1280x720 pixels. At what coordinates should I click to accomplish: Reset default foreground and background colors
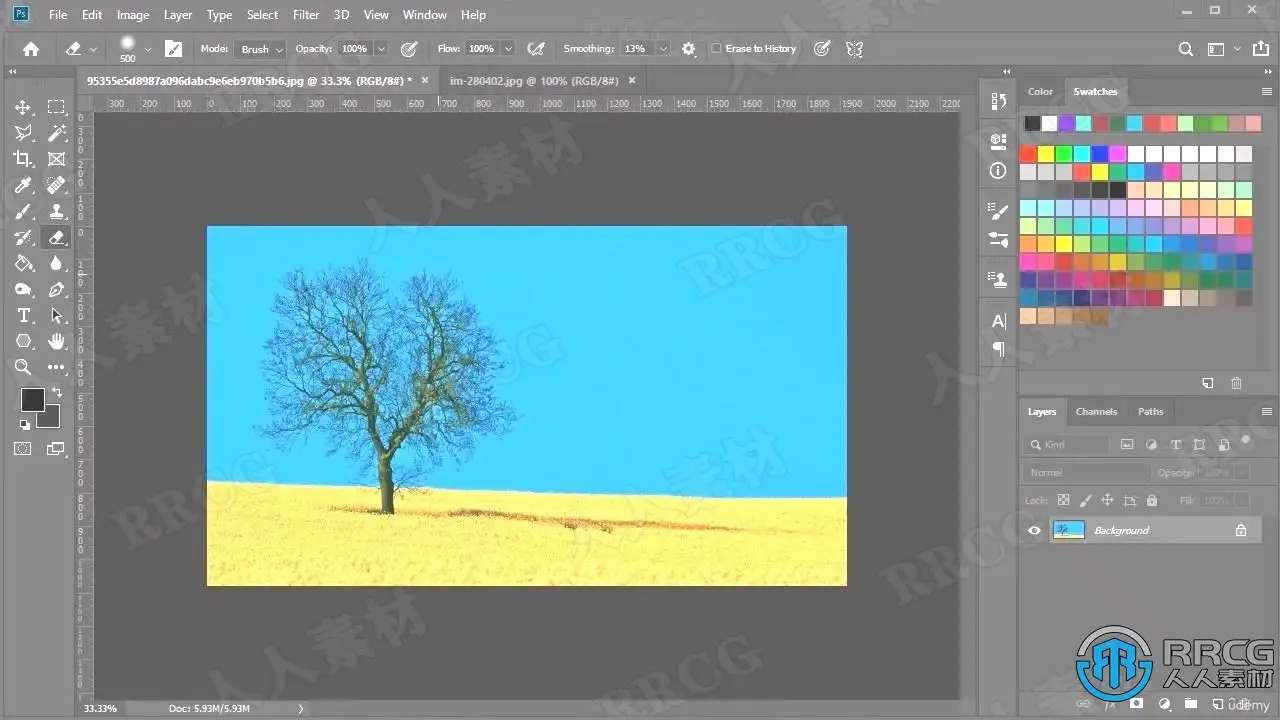pyautogui.click(x=25, y=424)
